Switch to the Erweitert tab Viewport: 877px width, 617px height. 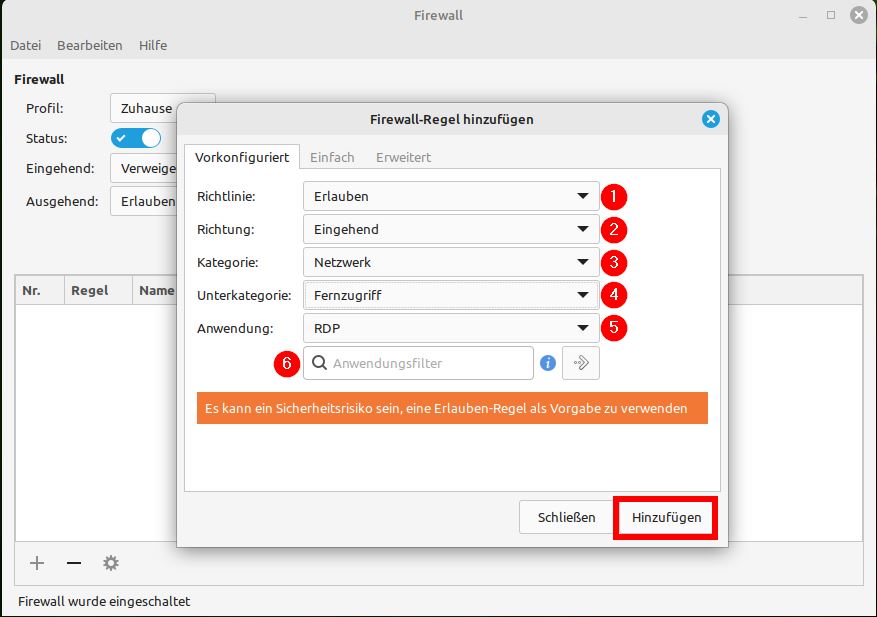(403, 157)
